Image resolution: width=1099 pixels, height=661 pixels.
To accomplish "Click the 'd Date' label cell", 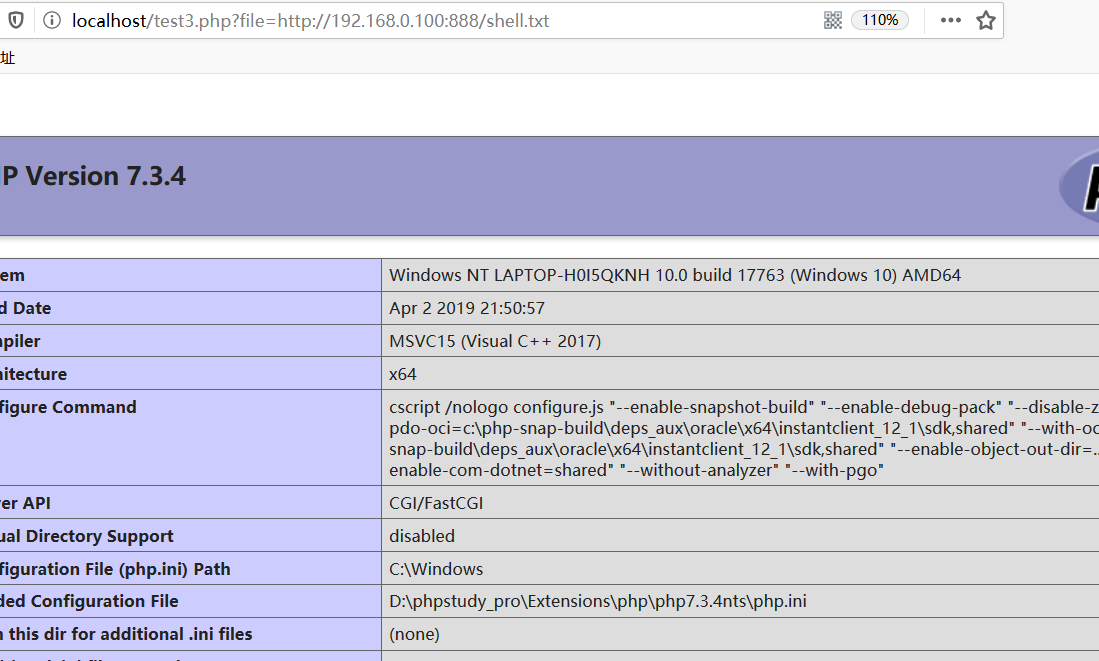I will click(190, 308).
